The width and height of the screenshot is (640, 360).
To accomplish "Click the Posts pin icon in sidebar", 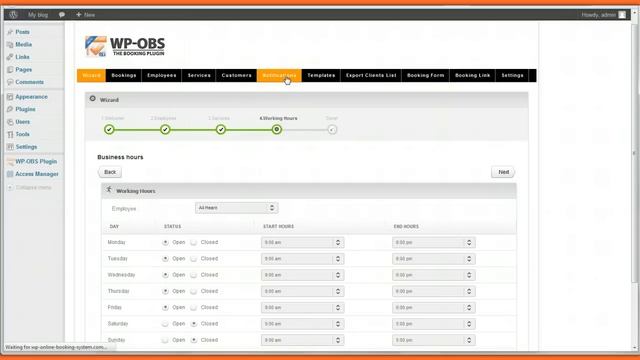I will coord(10,32).
